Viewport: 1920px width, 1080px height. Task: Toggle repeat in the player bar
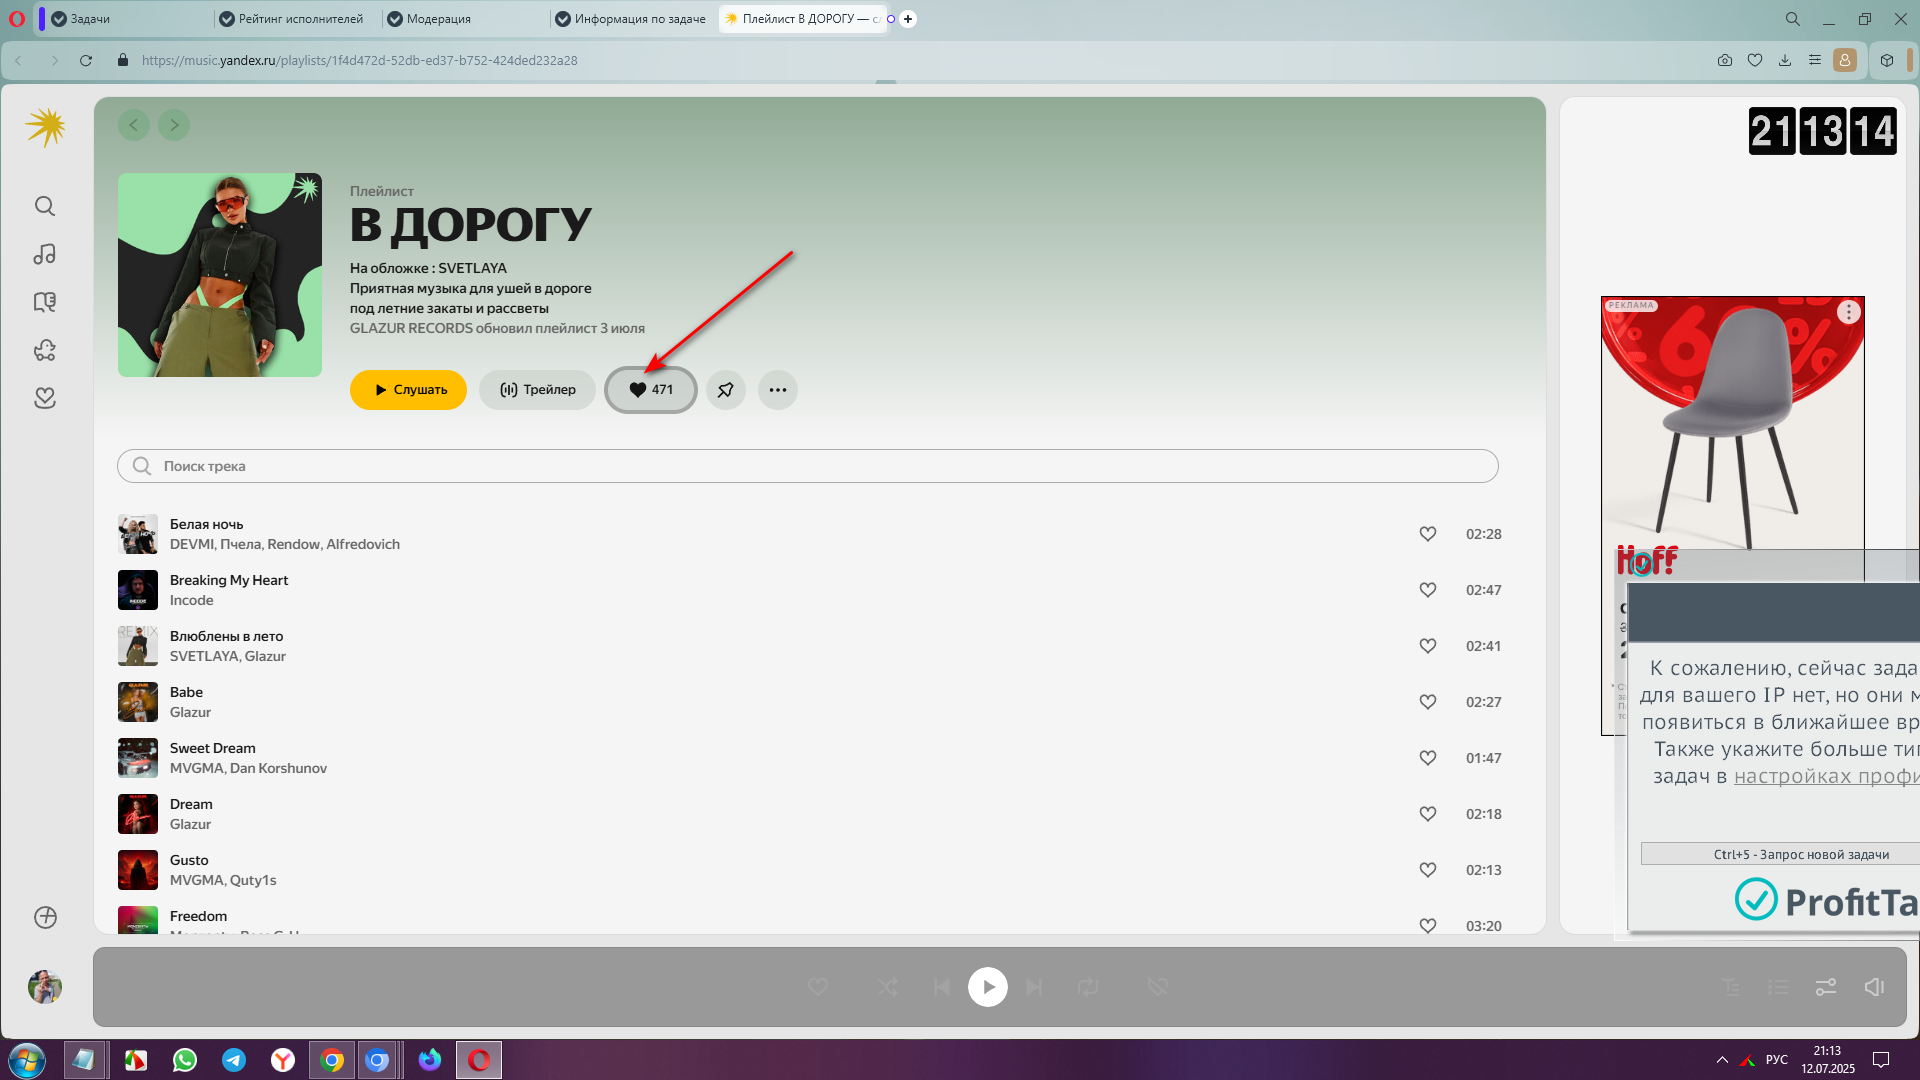[x=1088, y=987]
